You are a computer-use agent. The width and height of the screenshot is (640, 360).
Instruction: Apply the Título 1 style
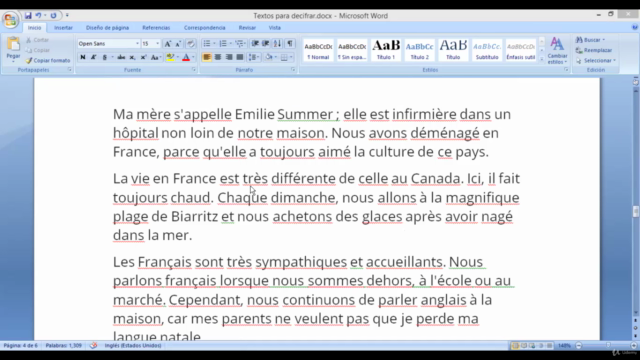(386, 50)
